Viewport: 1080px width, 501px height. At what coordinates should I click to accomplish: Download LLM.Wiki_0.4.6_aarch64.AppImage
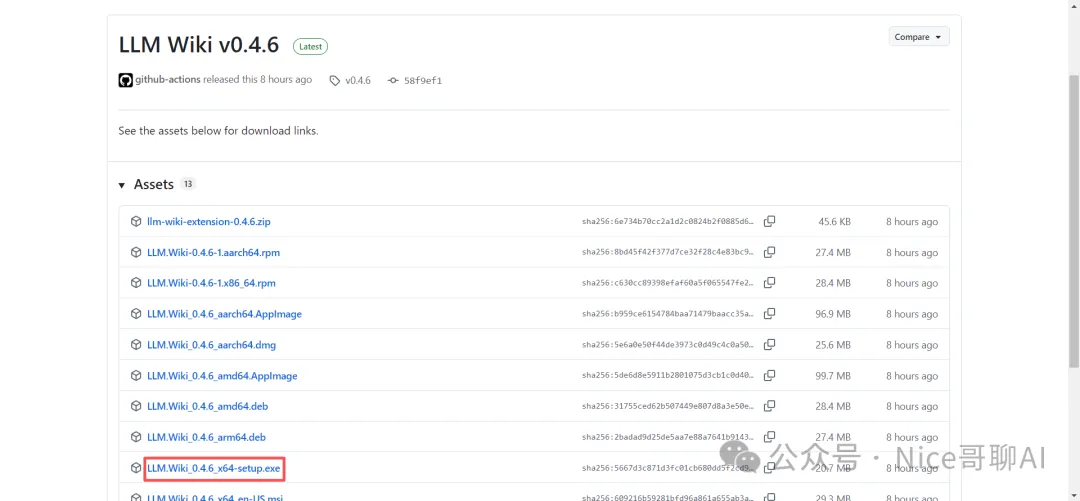(225, 314)
